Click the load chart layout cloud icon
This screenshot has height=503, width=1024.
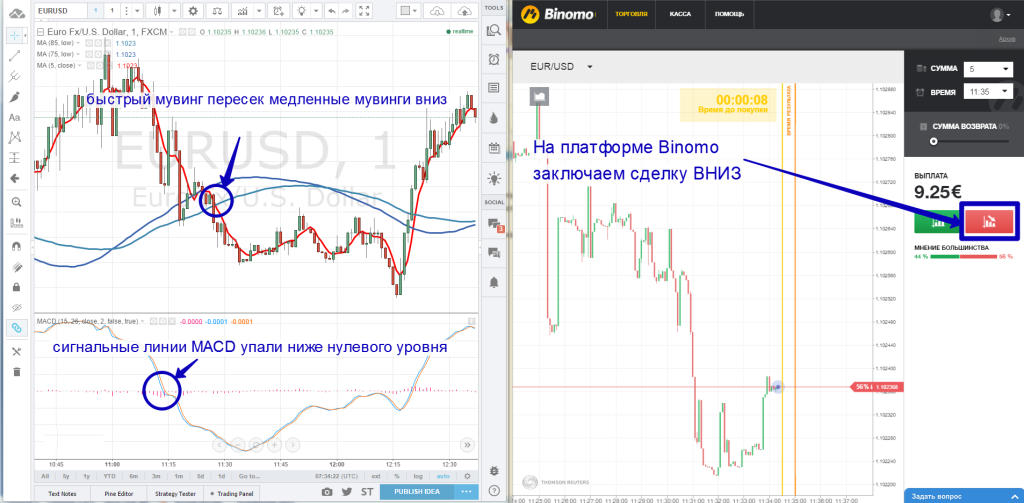click(438, 10)
